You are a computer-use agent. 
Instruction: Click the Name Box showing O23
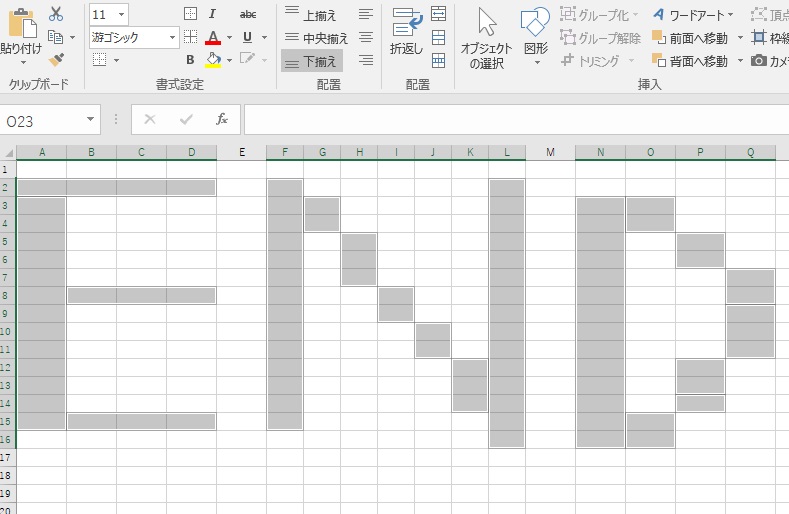[43, 120]
